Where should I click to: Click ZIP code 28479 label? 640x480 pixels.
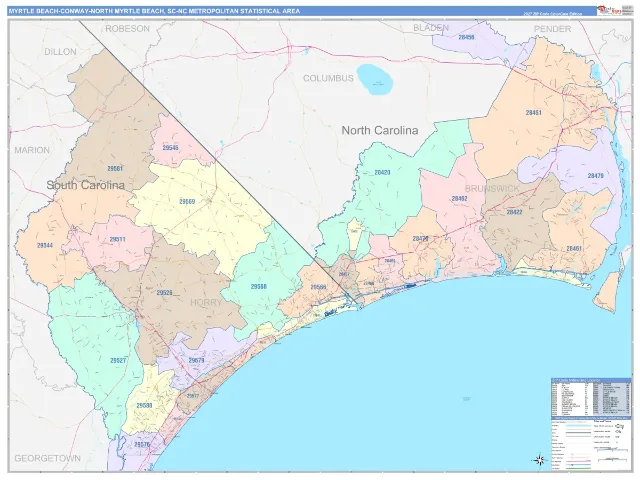coord(596,176)
